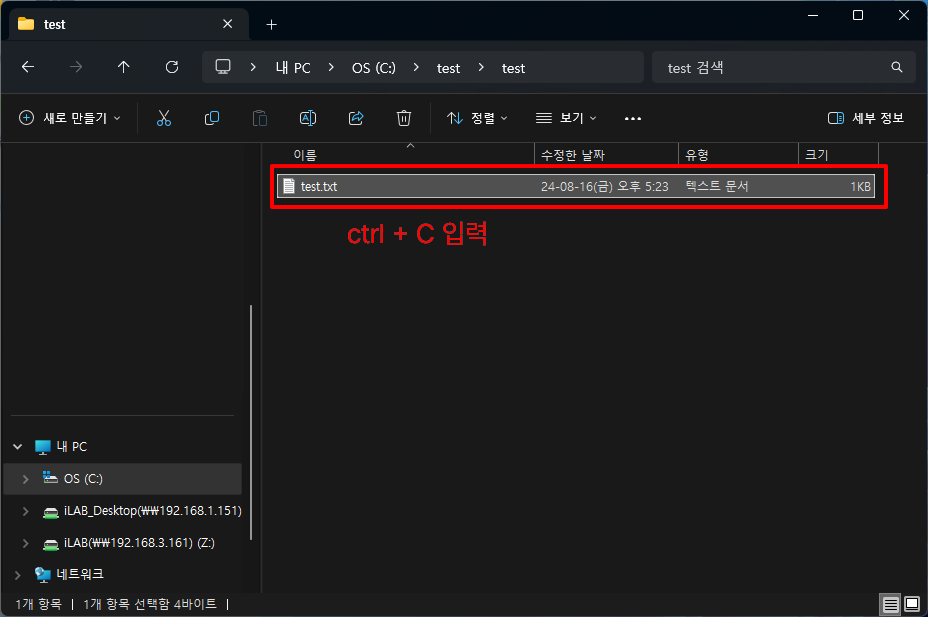
Task: Go up one folder level
Action: click(124, 67)
